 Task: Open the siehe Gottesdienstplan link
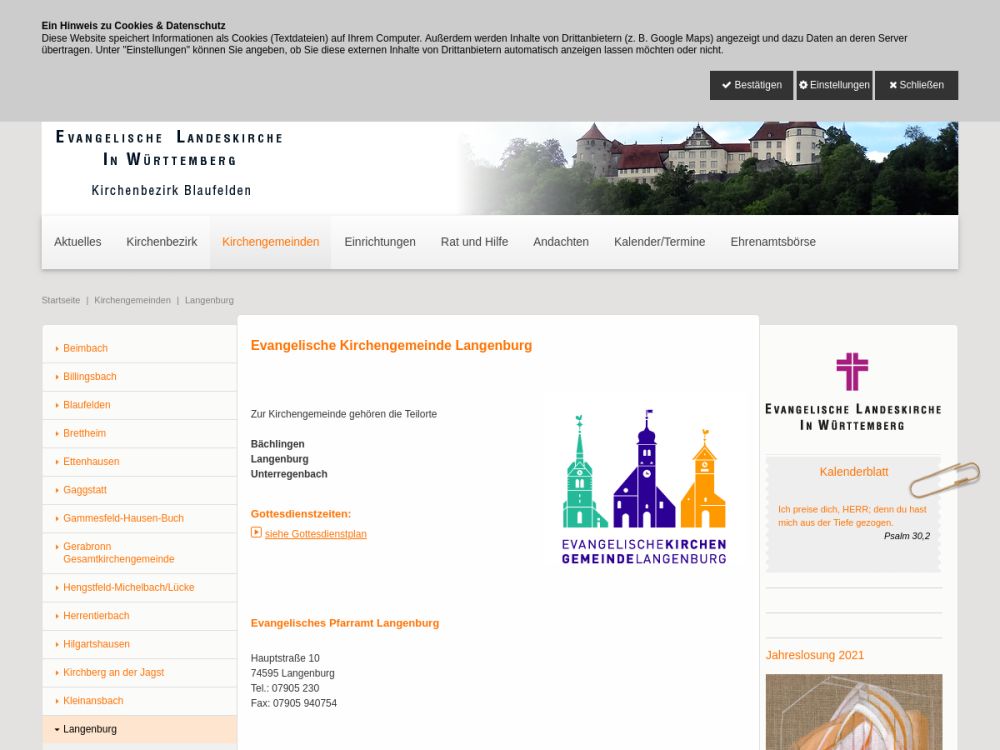(x=315, y=534)
